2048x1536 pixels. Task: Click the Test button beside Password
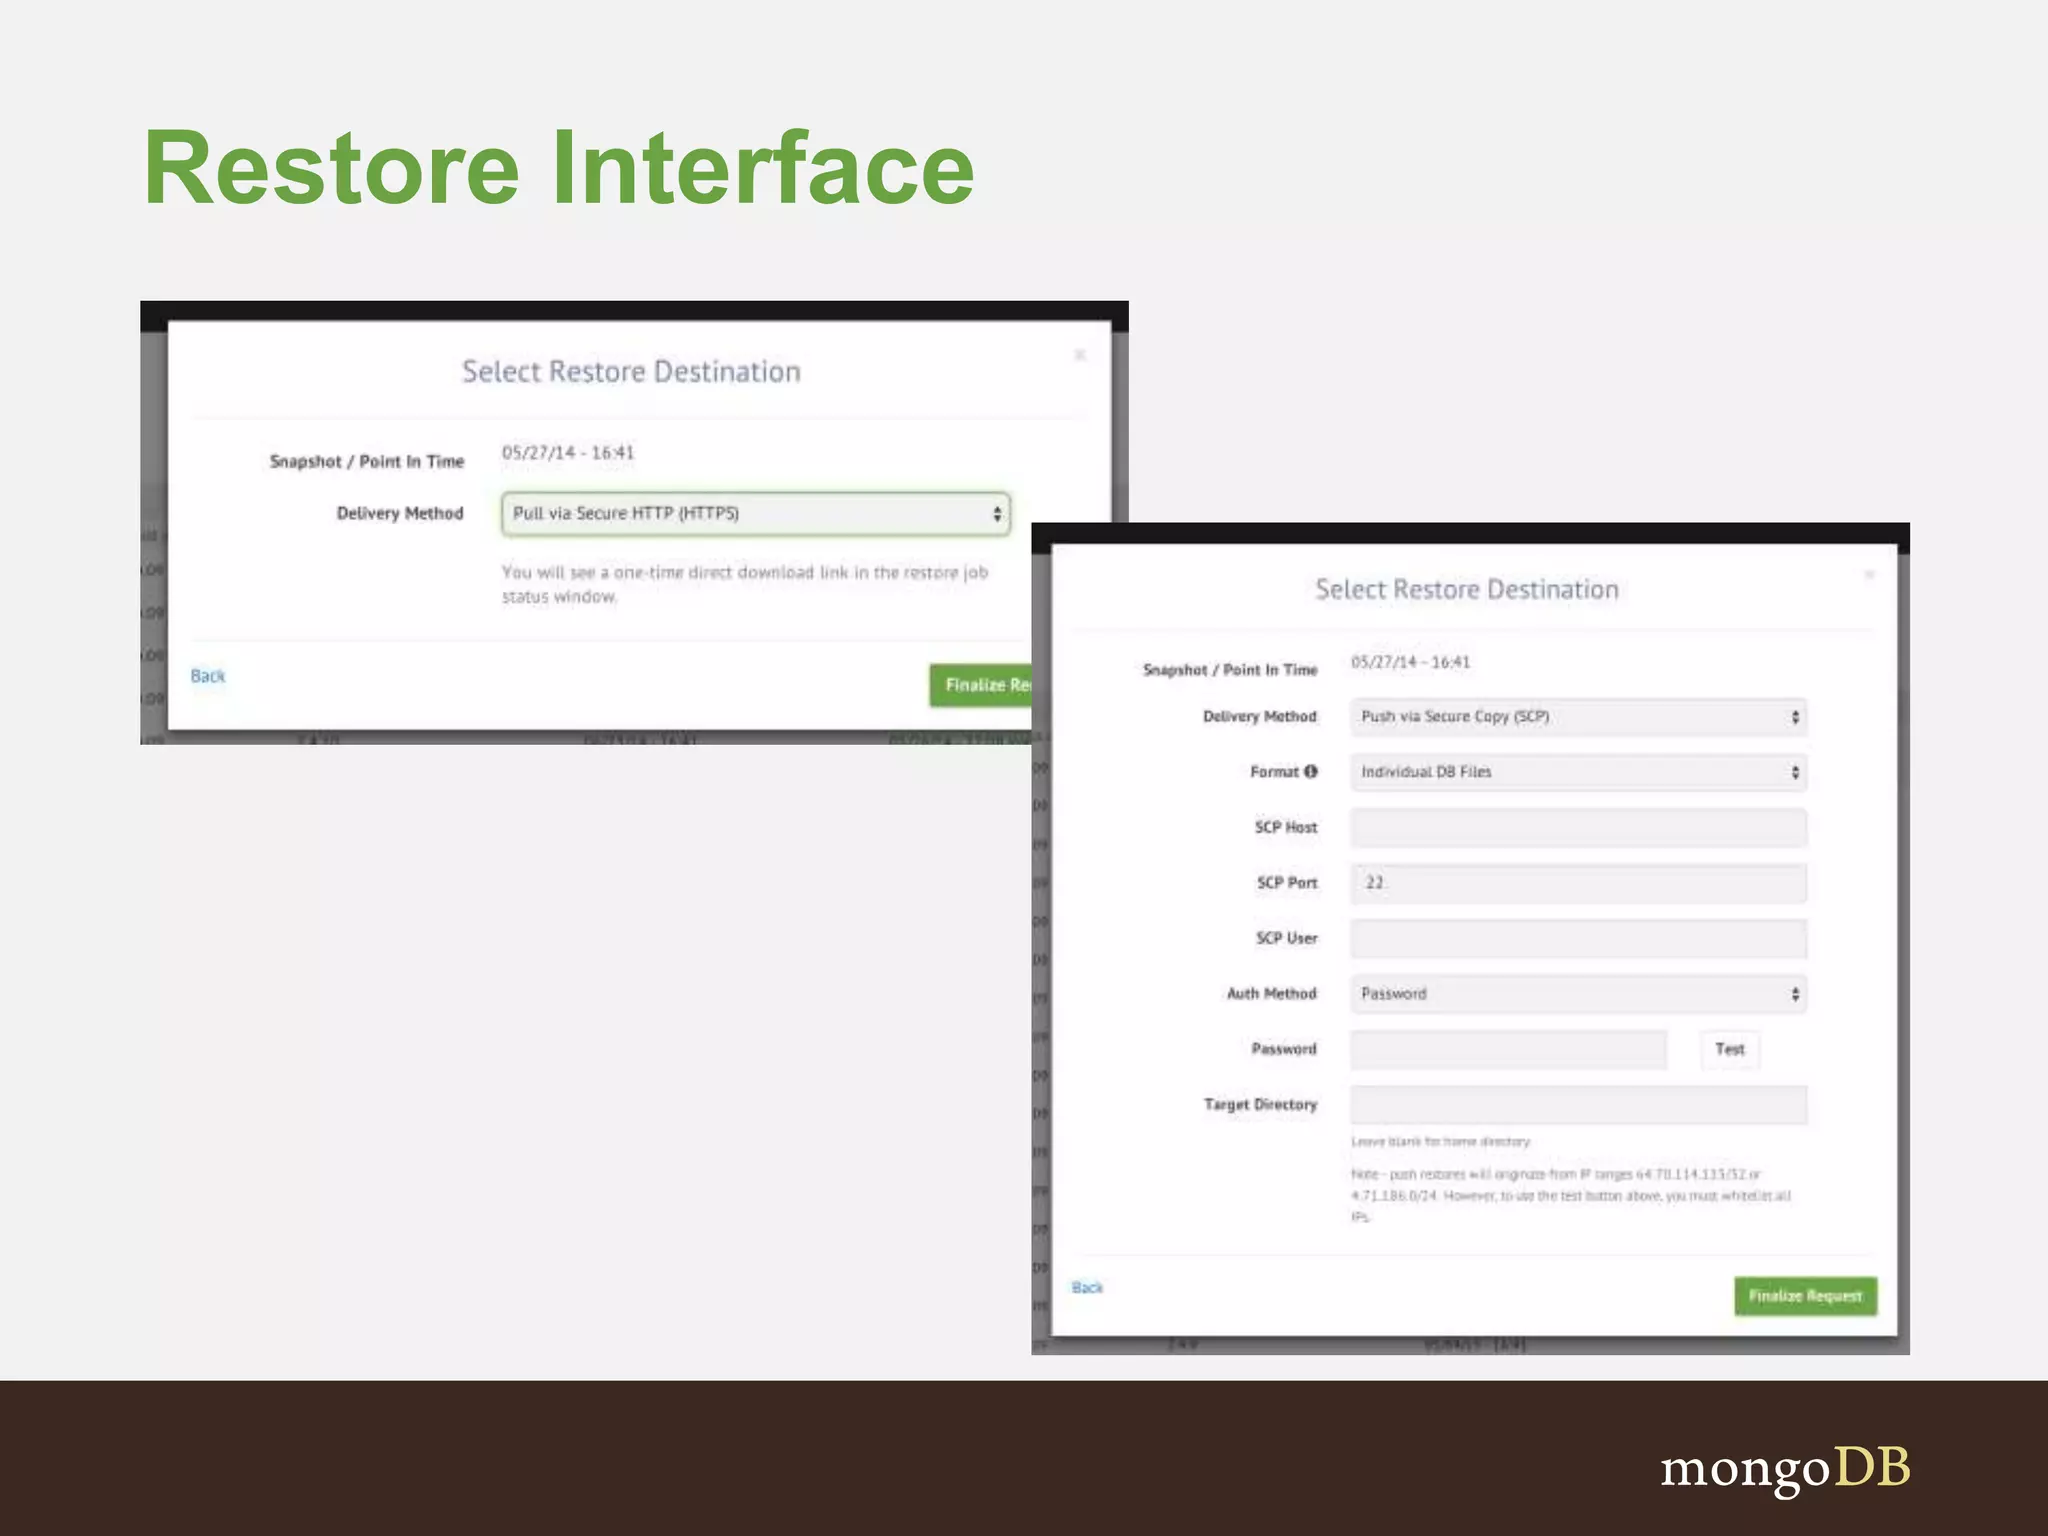click(x=1730, y=1049)
